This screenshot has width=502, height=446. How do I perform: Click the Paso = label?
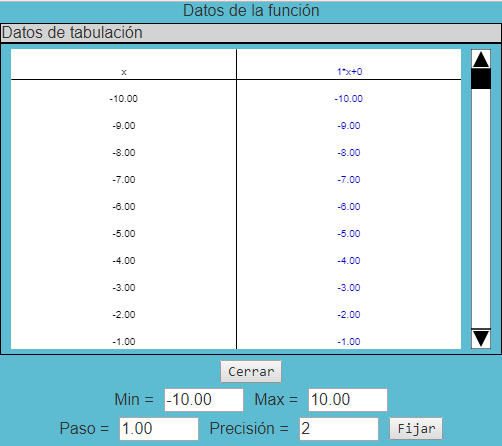(84, 428)
